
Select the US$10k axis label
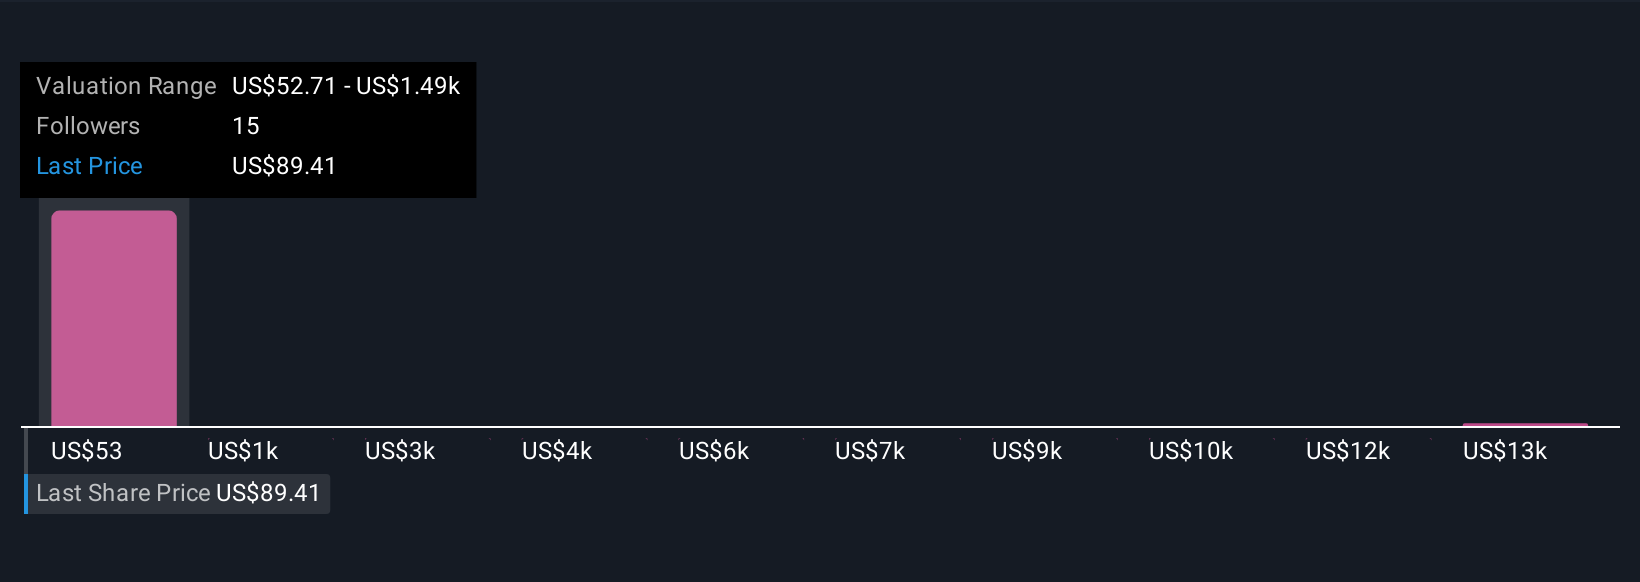[1191, 451]
